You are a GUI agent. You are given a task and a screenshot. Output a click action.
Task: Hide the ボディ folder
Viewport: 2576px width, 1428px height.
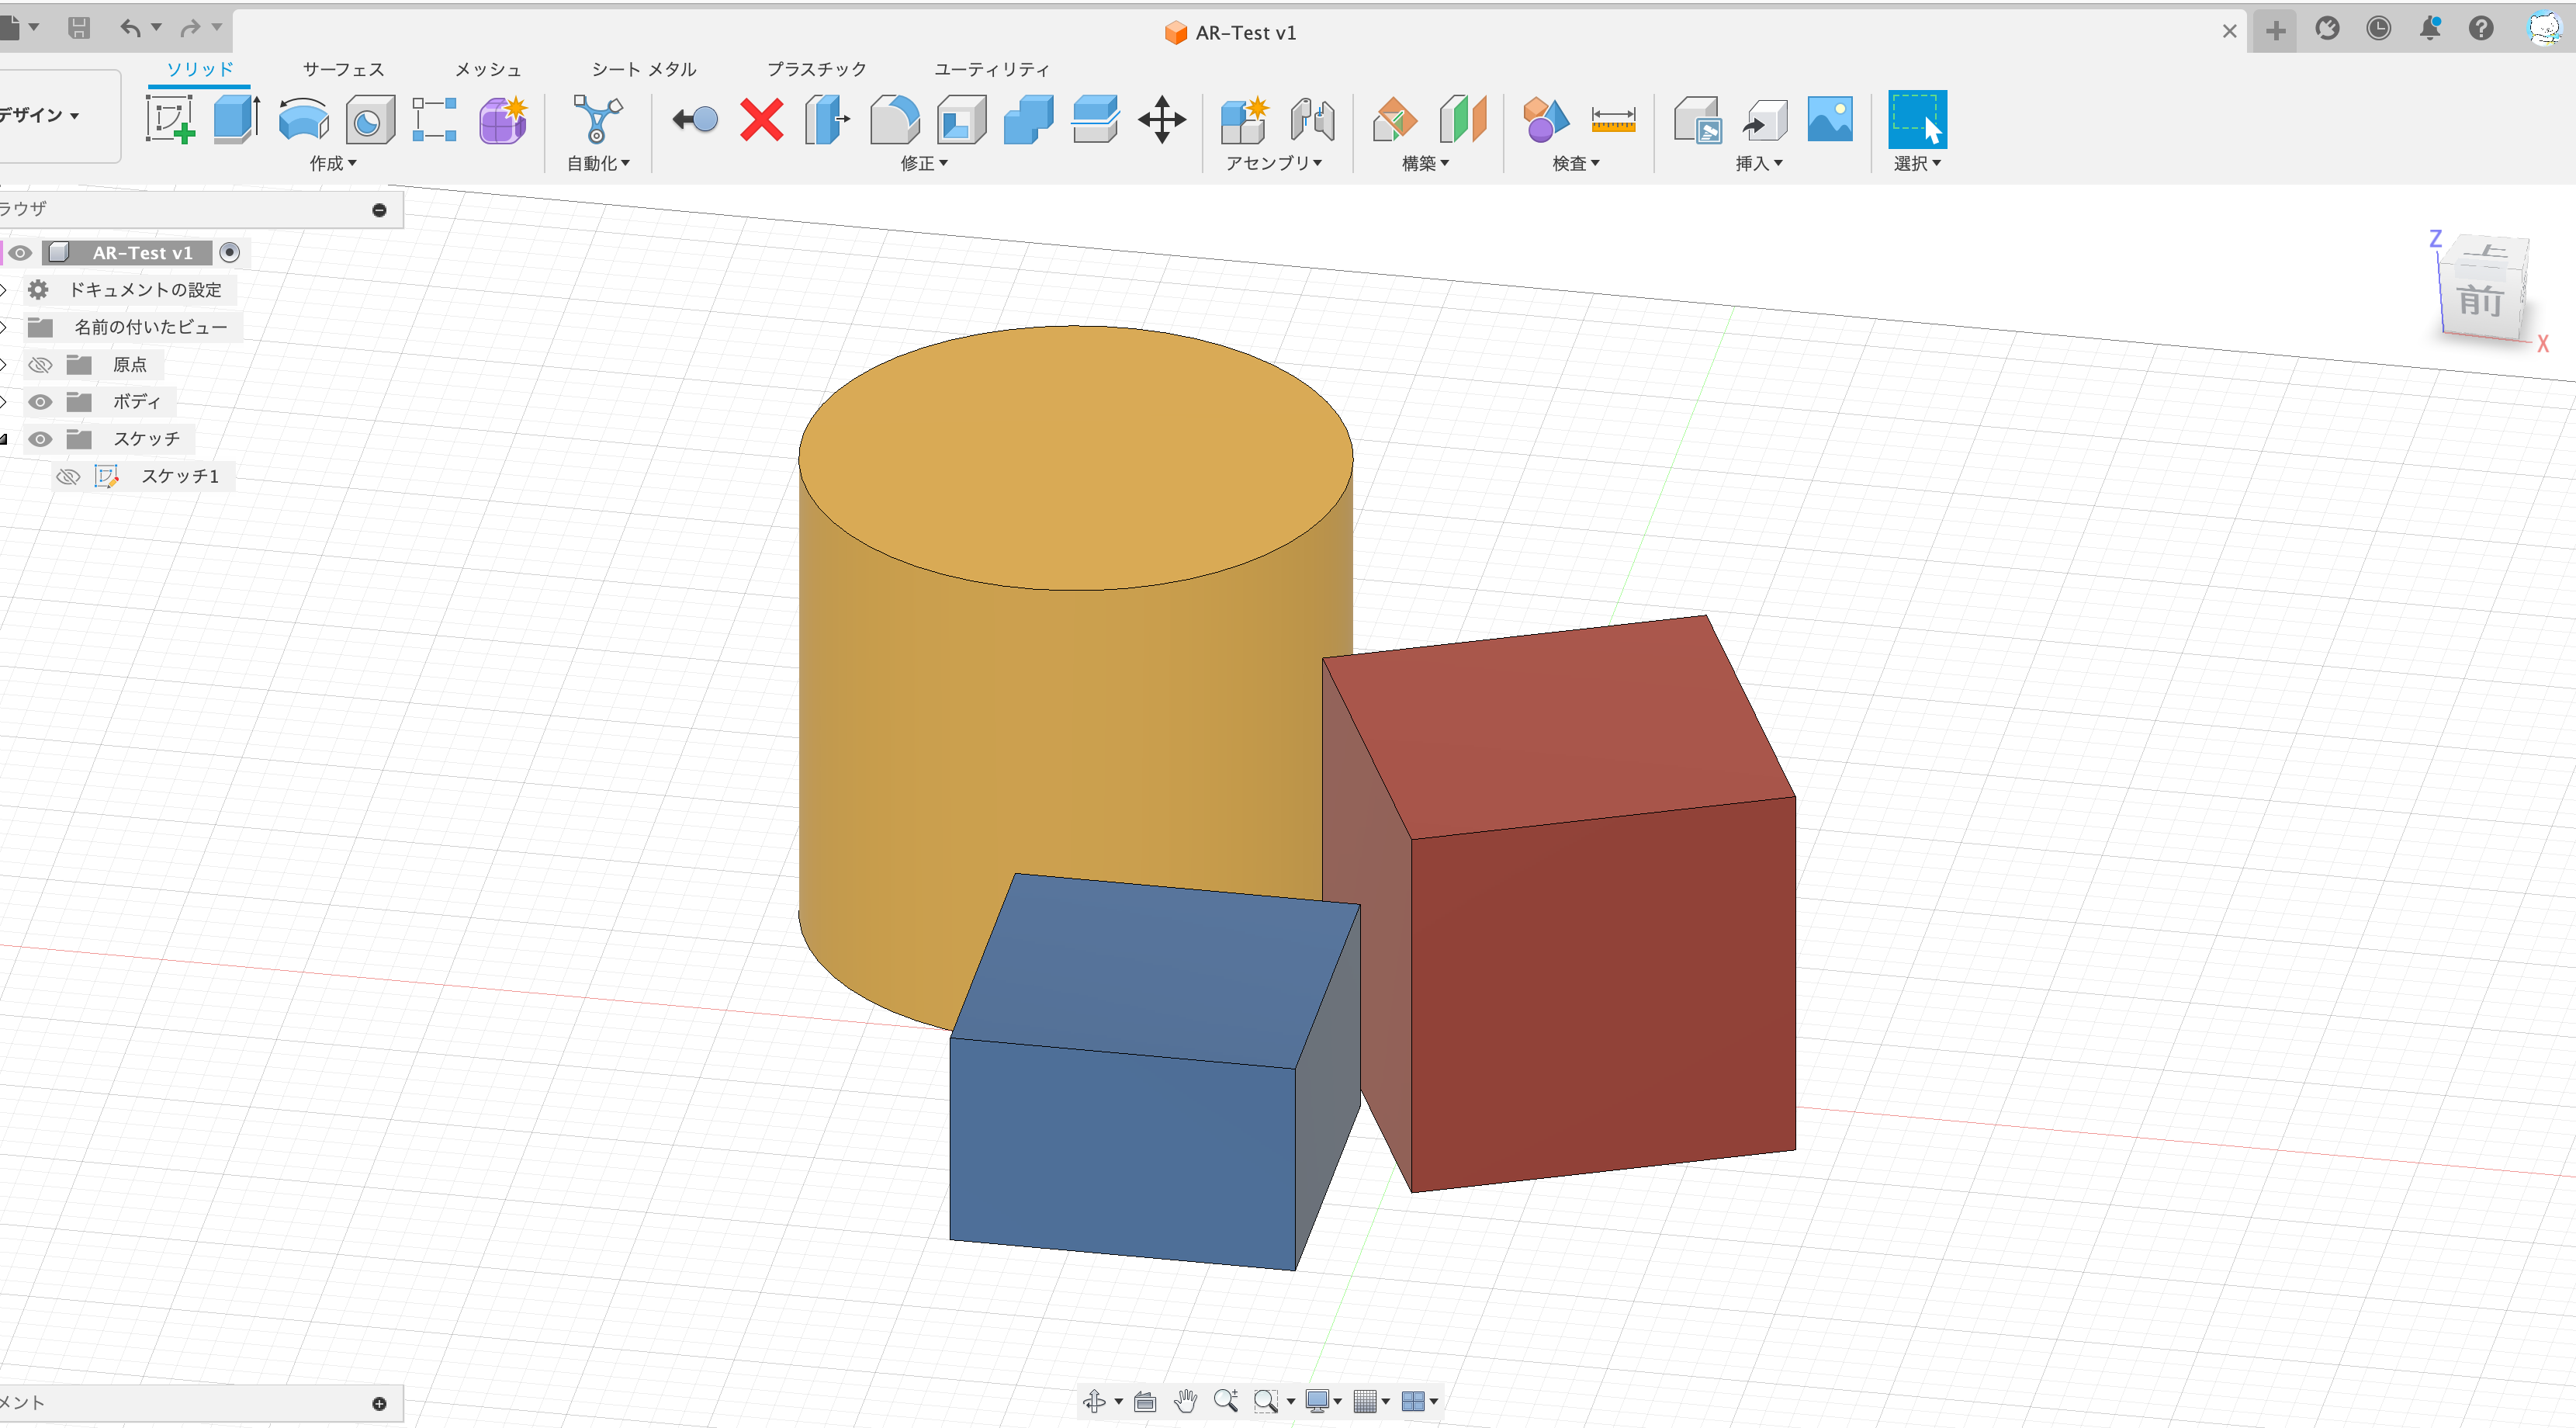click(x=40, y=401)
